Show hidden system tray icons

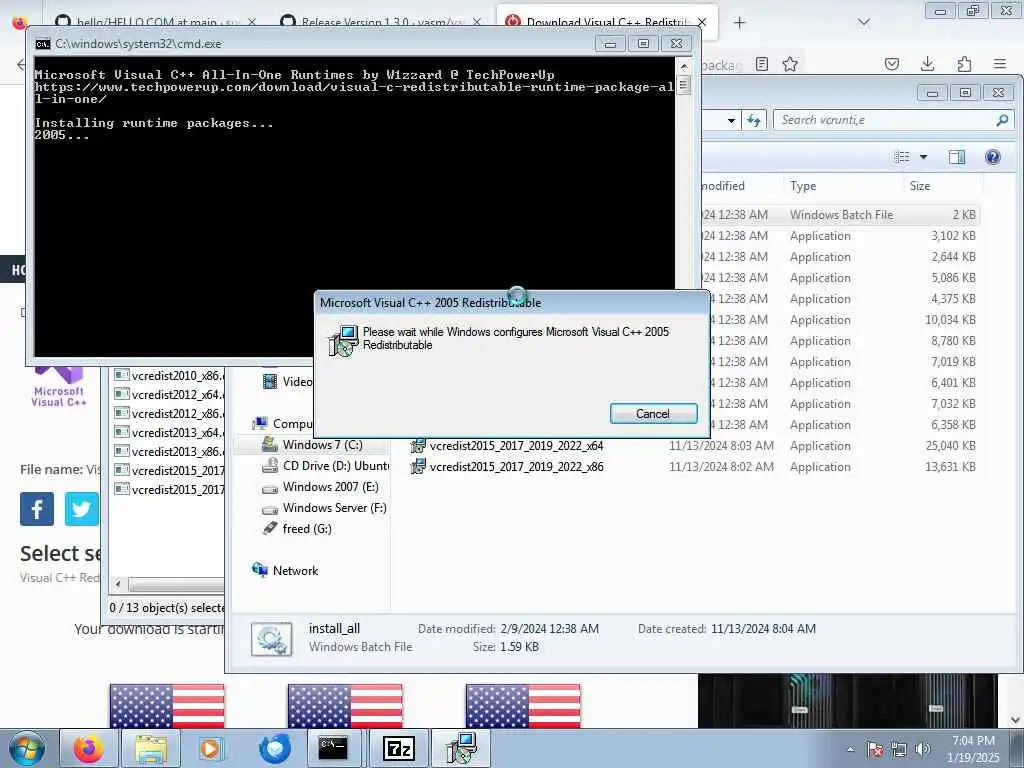coord(850,749)
